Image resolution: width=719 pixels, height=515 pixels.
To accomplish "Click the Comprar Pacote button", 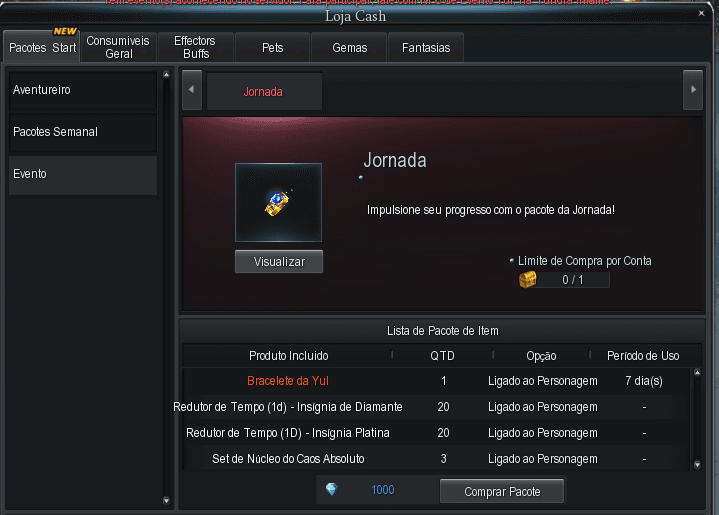I will coord(502,491).
